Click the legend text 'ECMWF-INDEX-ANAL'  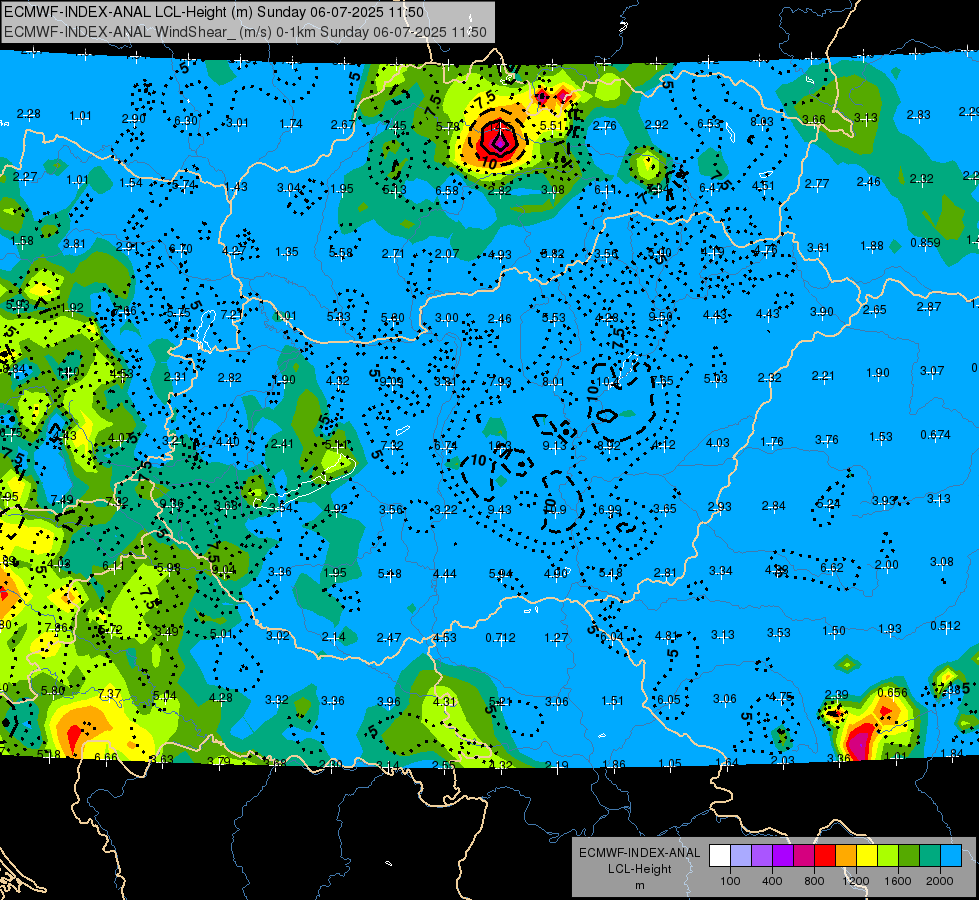pos(639,853)
